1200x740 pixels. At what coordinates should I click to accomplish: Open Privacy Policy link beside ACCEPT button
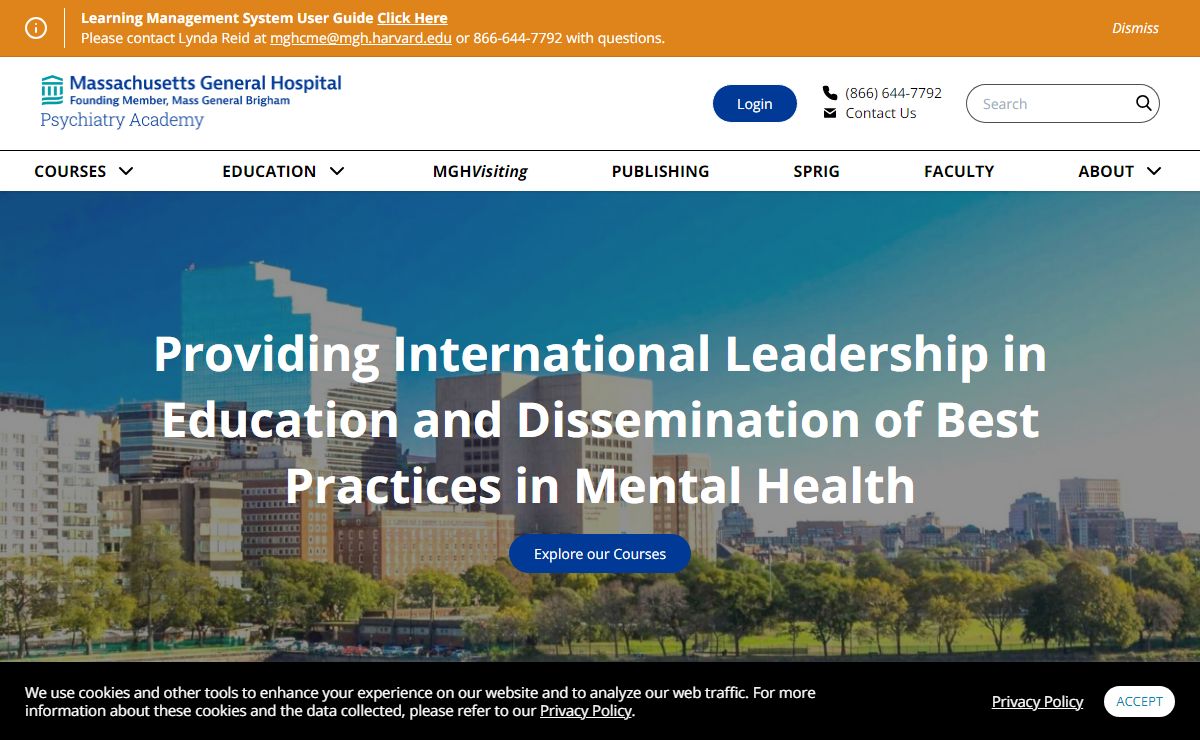(1037, 701)
